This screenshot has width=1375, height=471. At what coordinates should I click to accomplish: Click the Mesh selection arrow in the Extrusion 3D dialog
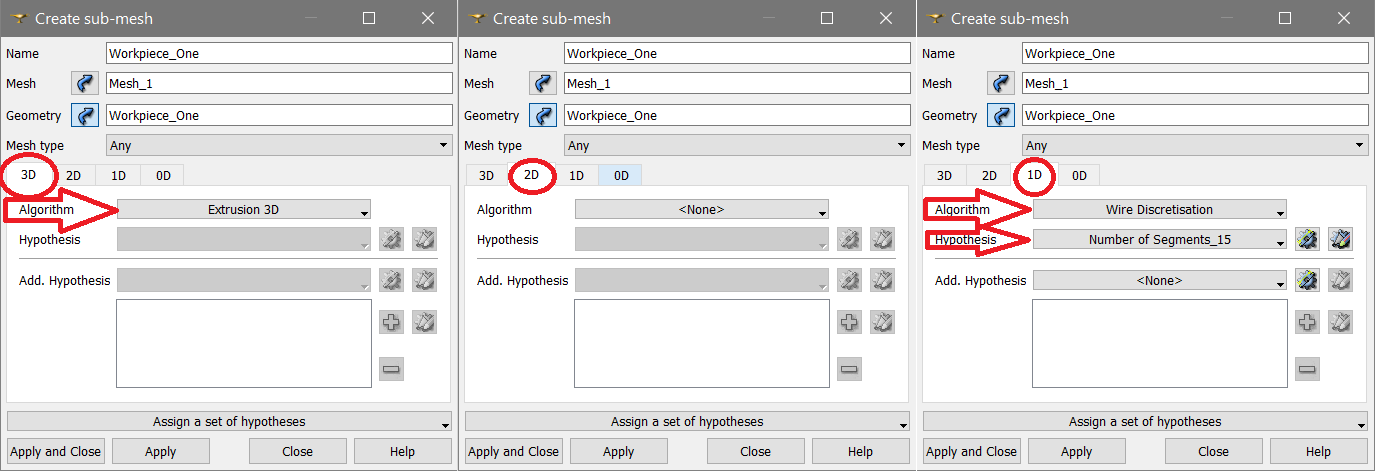click(84, 84)
